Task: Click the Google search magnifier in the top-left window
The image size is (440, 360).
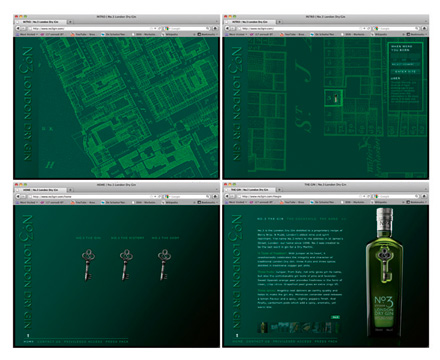Action: [x=208, y=29]
